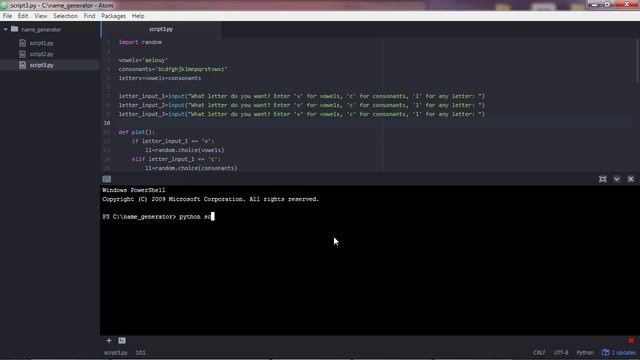The height and width of the screenshot is (360, 640).
Task: Open the Help menu
Action: (x=138, y=16)
